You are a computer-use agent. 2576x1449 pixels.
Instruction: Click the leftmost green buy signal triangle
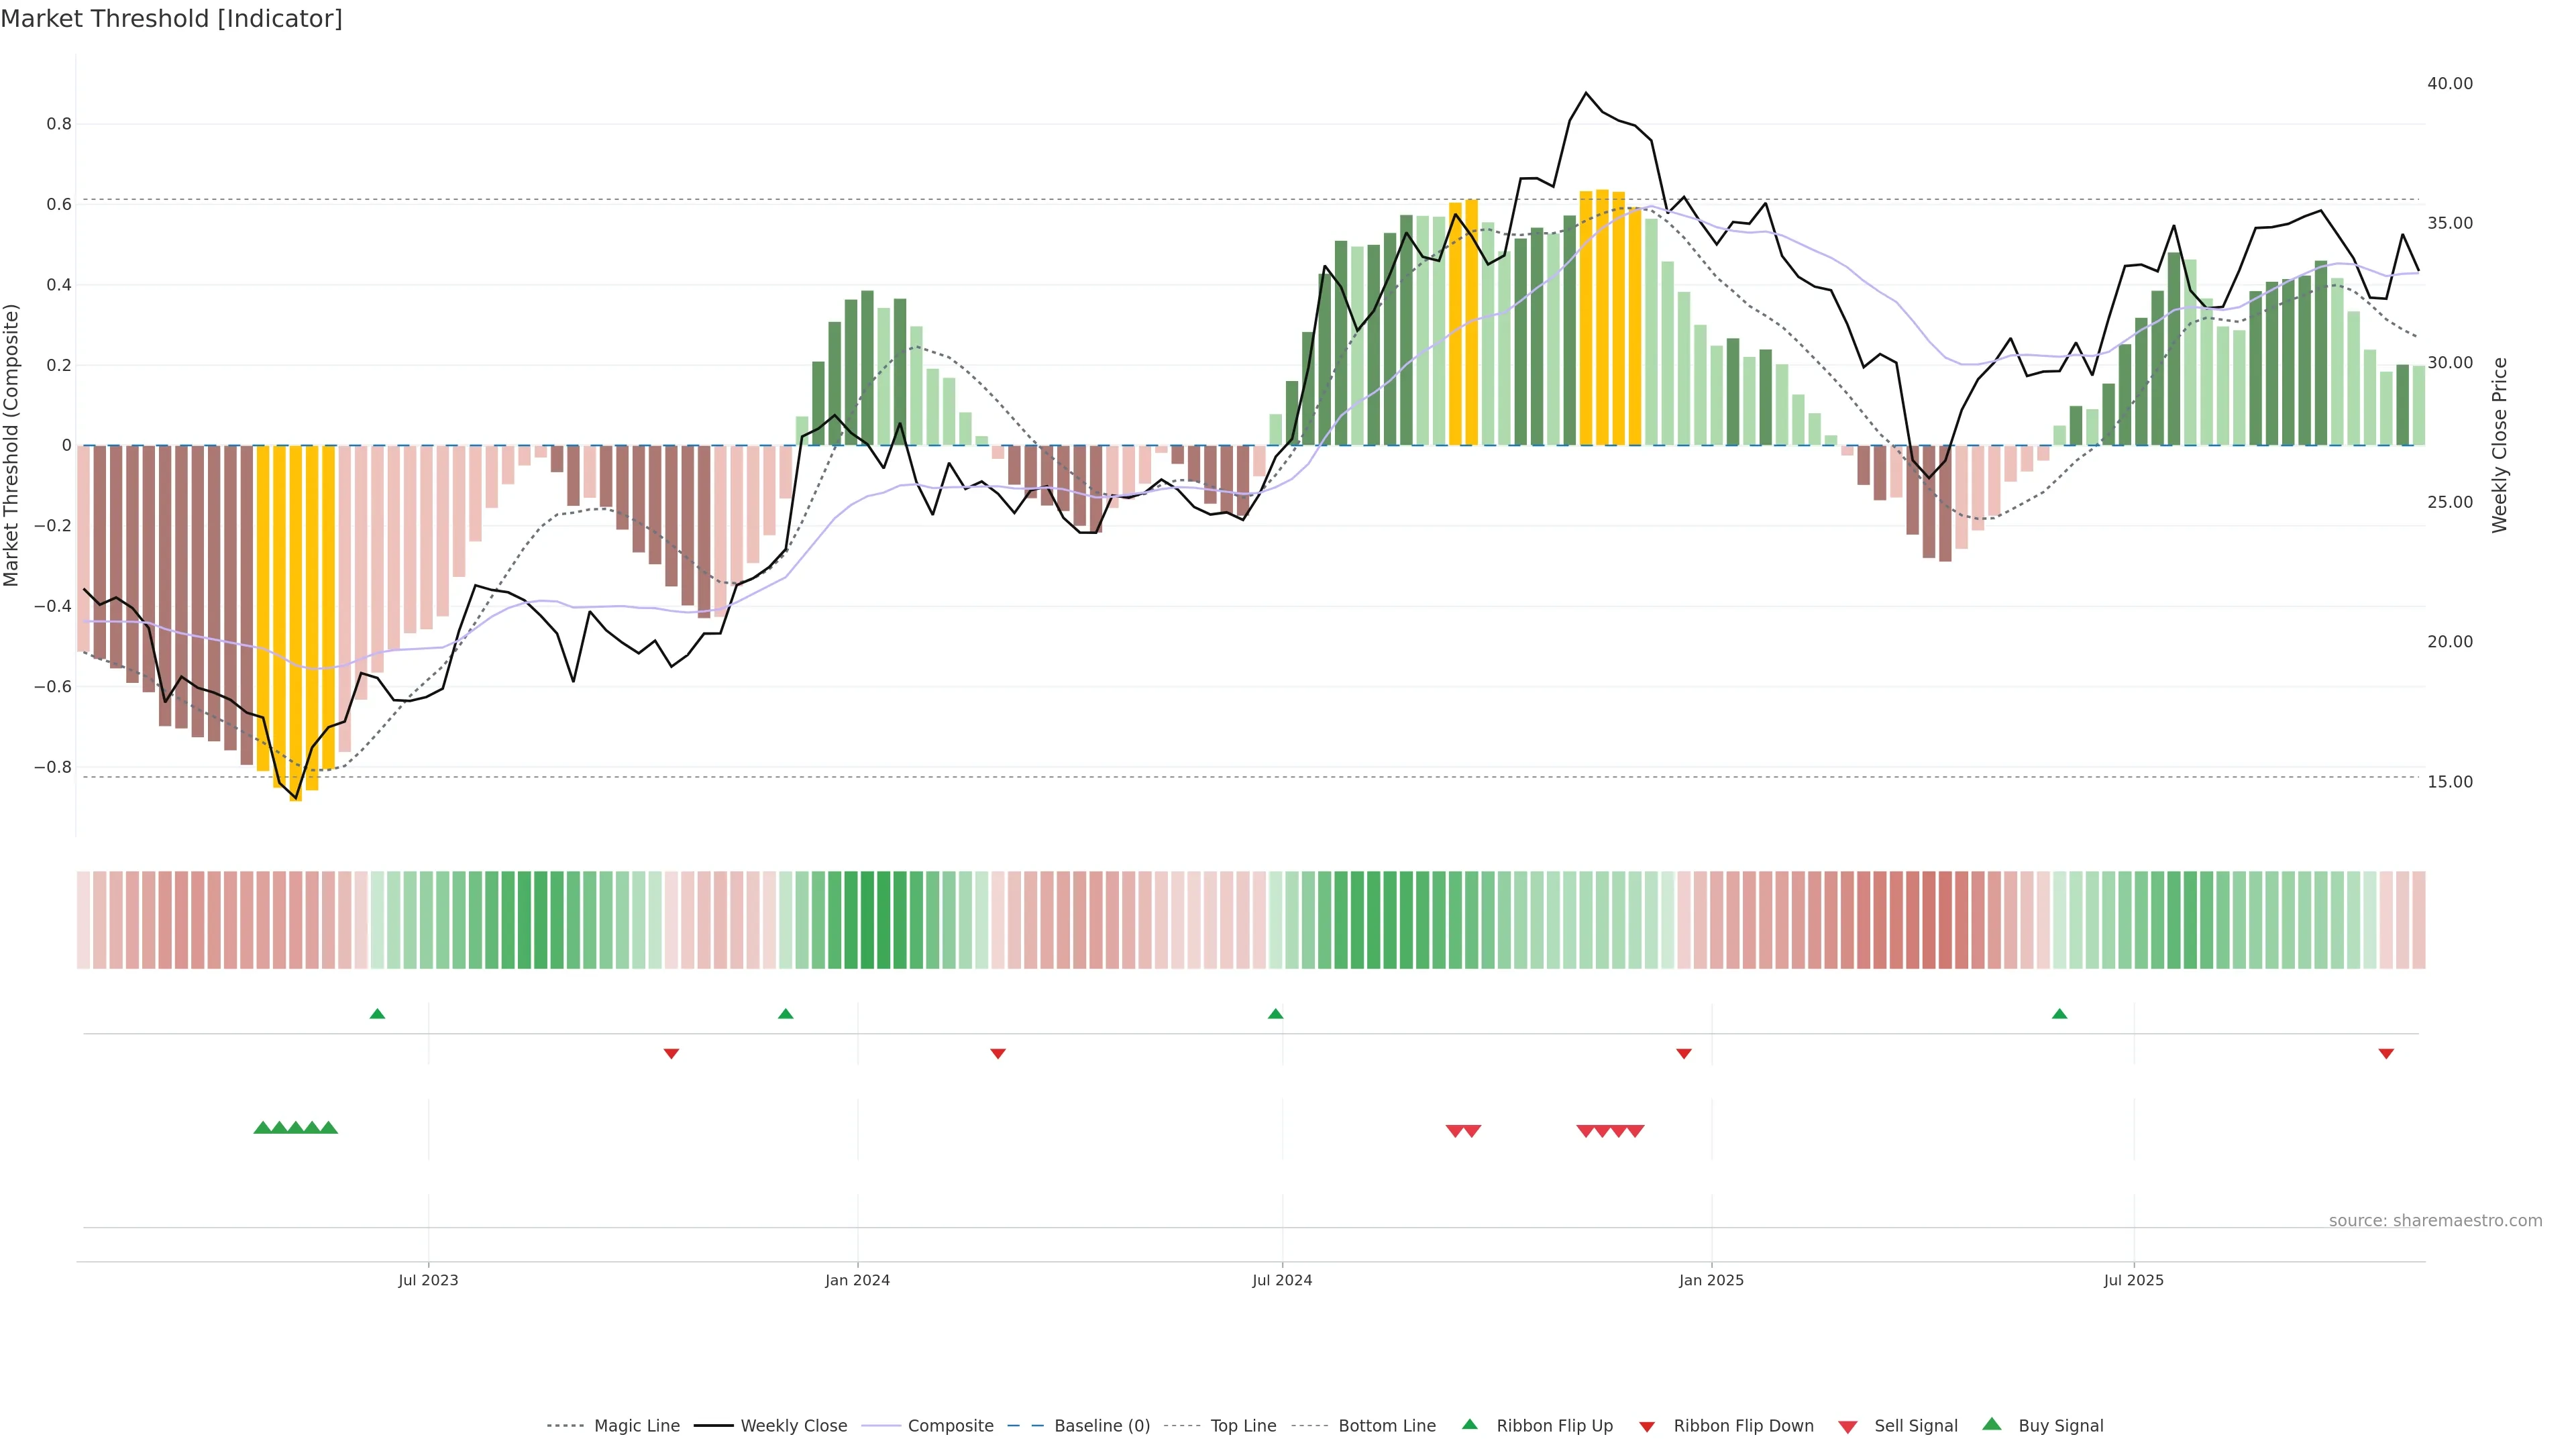(262, 1128)
